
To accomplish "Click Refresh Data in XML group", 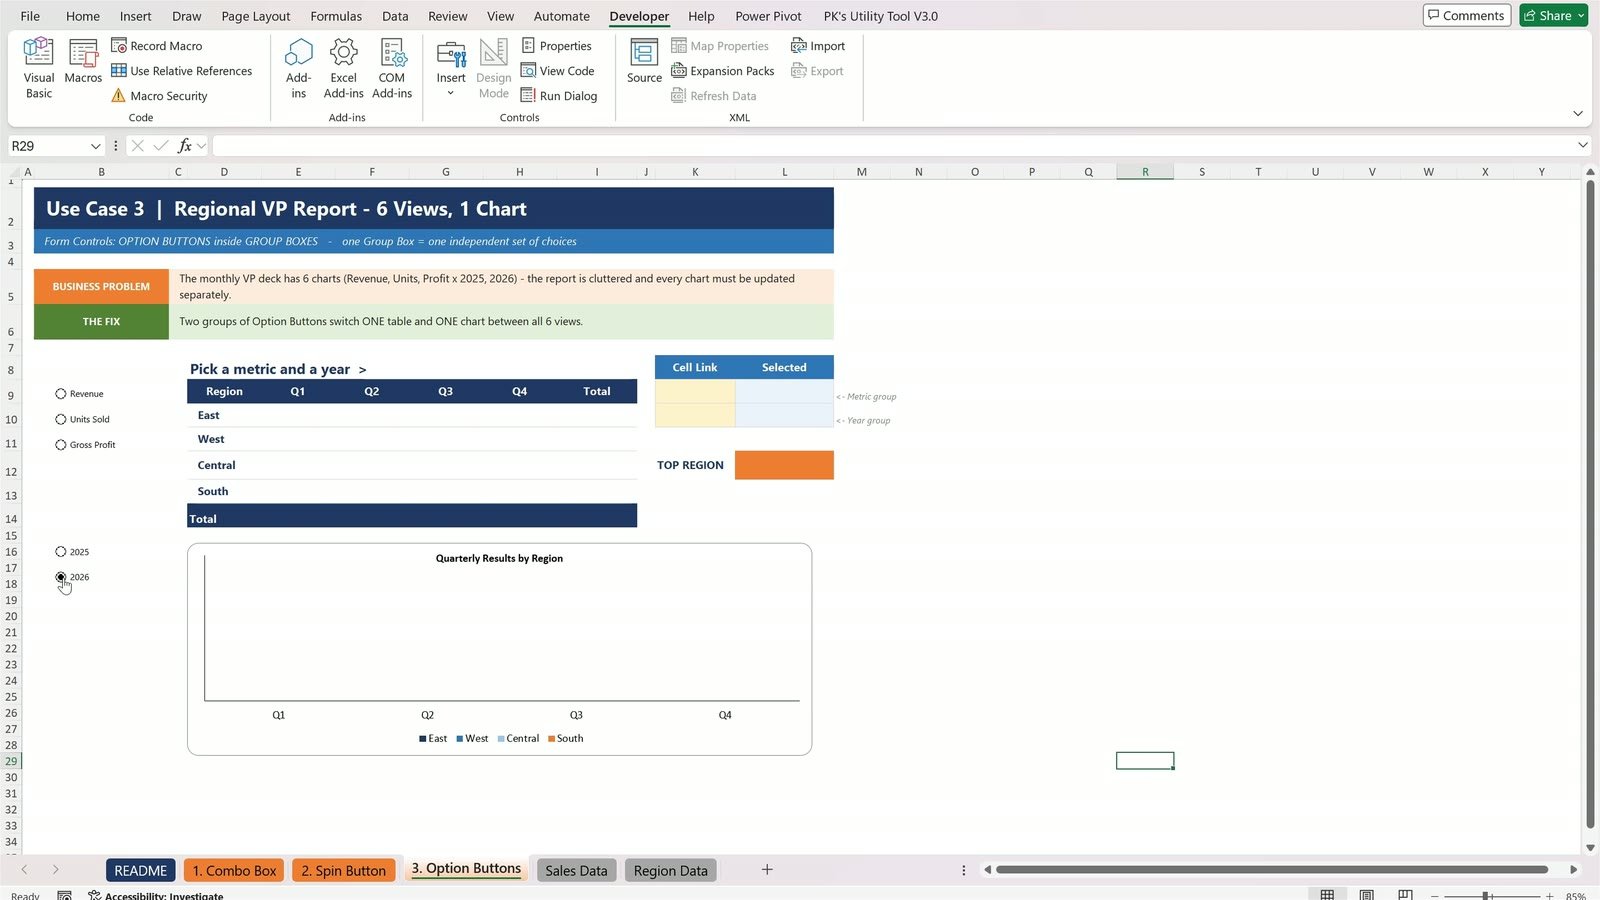I will (713, 96).
